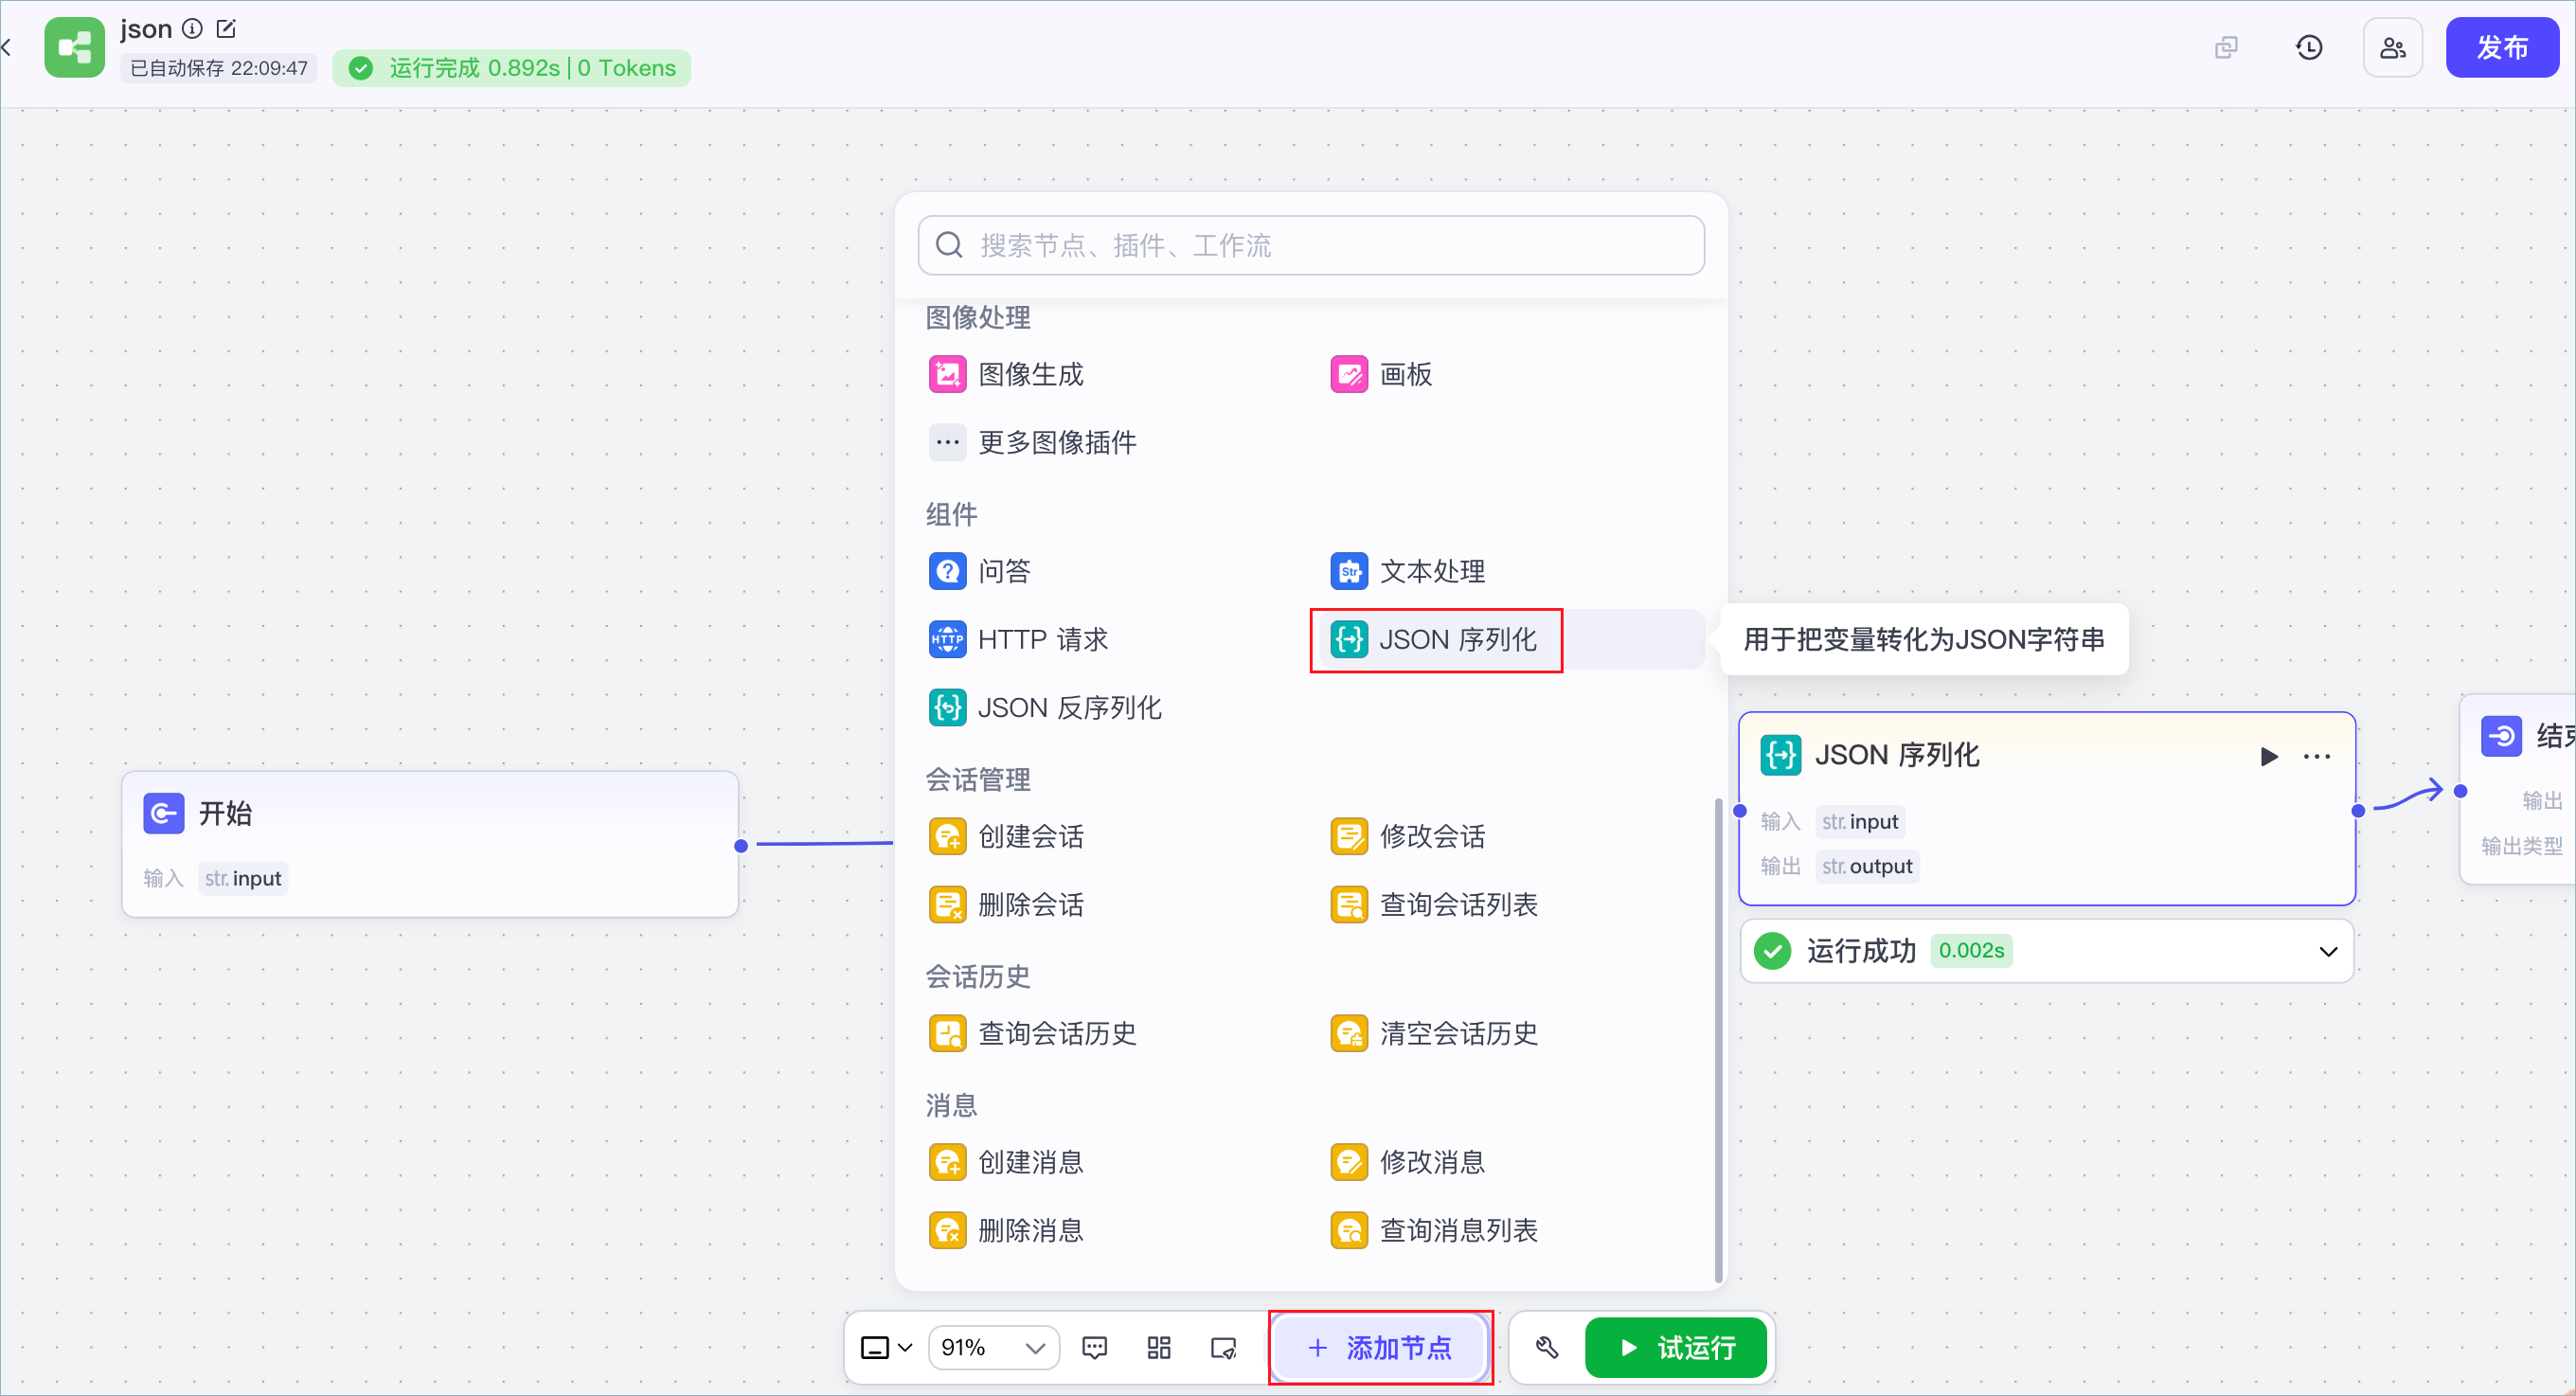The height and width of the screenshot is (1396, 2576).
Task: Open the comment icon in bottom toolbar
Action: pyautogui.click(x=1095, y=1348)
